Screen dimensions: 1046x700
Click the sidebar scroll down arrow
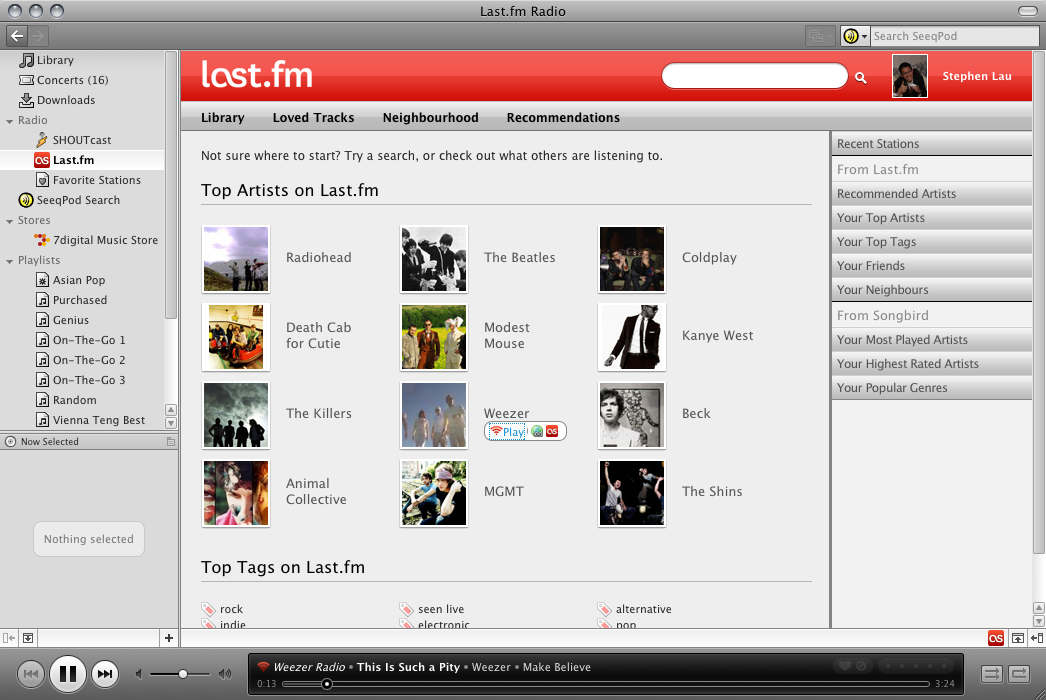171,422
